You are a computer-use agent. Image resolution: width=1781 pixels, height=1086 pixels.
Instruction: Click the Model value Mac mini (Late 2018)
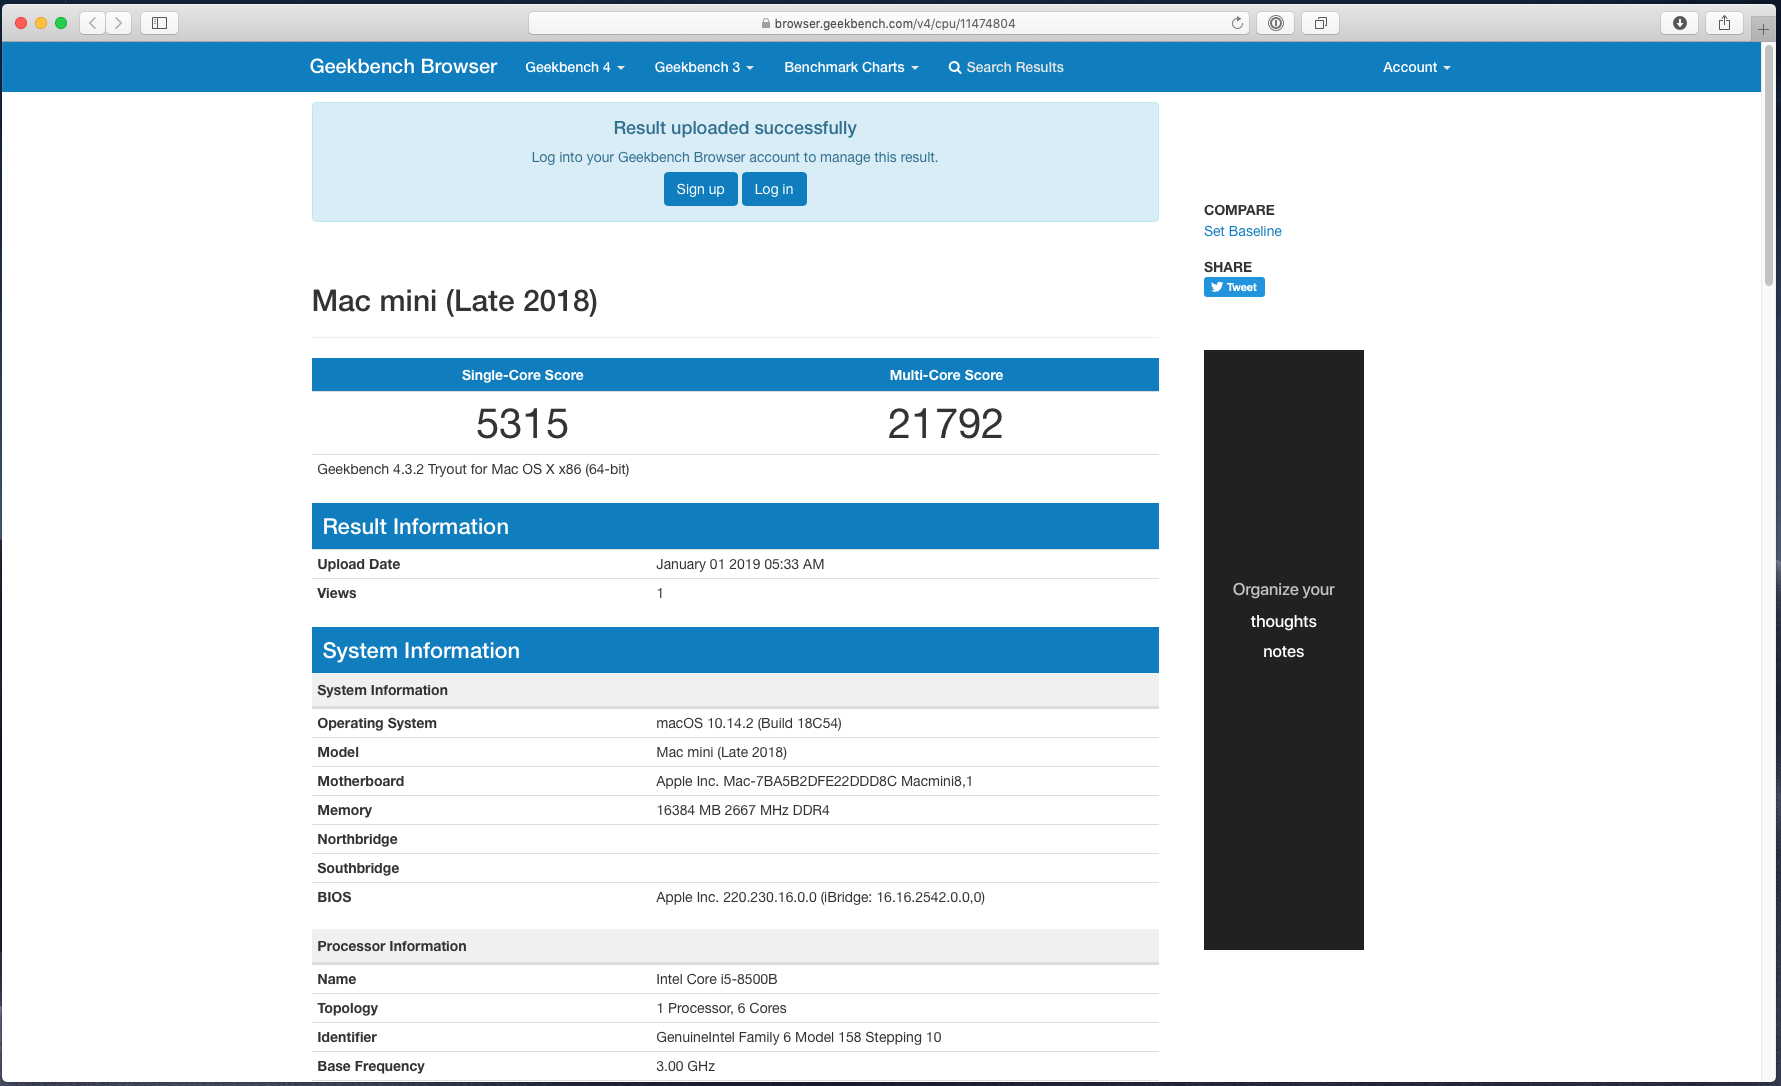click(721, 752)
